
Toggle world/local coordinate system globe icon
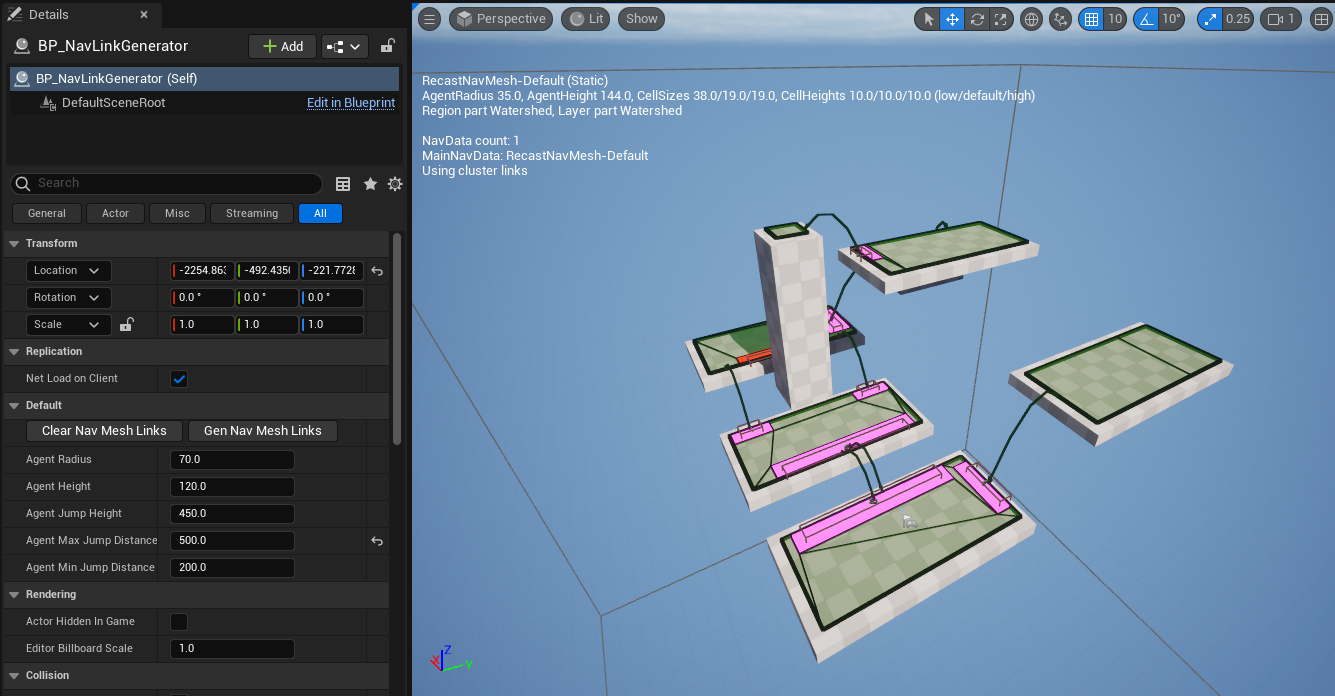point(1032,19)
